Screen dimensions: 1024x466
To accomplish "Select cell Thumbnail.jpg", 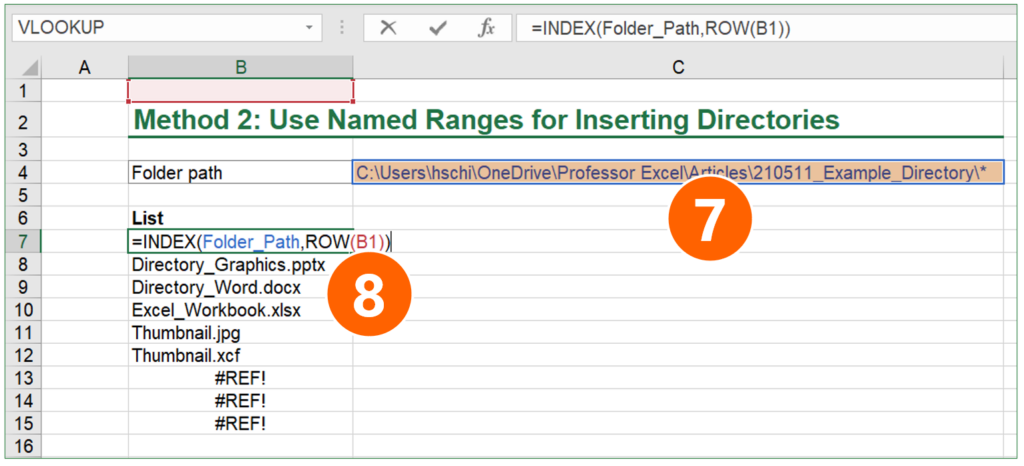I will (240, 333).
